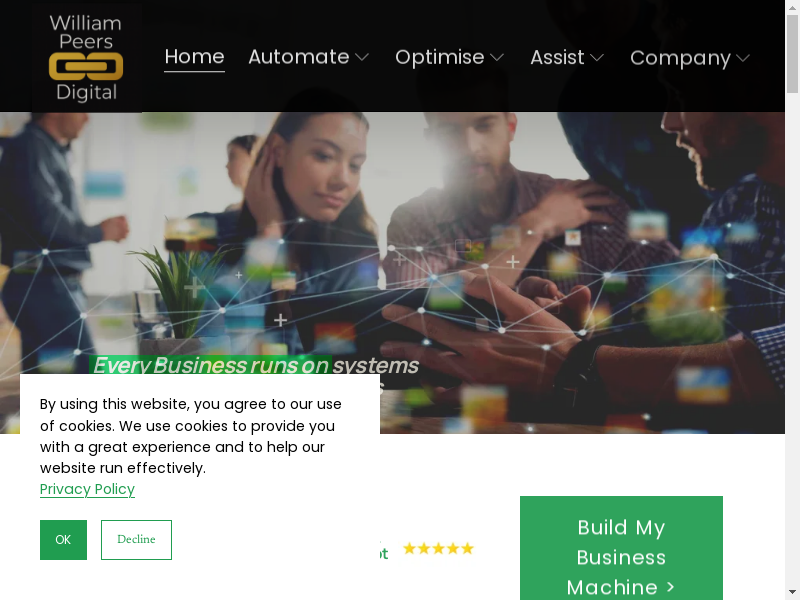Accept cookies with the OK button
Image resolution: width=800 pixels, height=600 pixels.
click(63, 540)
